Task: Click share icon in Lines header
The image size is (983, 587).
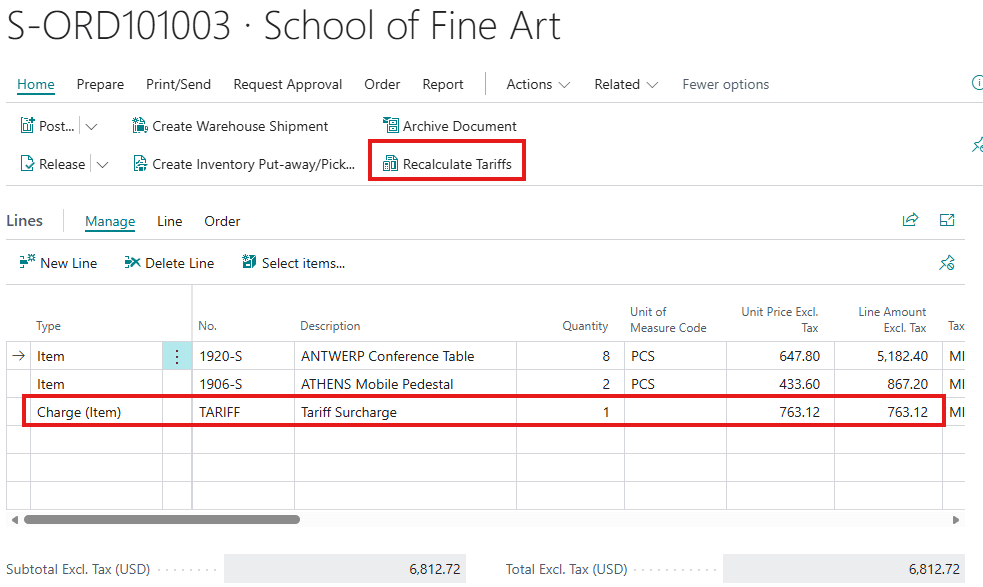Action: pyautogui.click(x=910, y=221)
